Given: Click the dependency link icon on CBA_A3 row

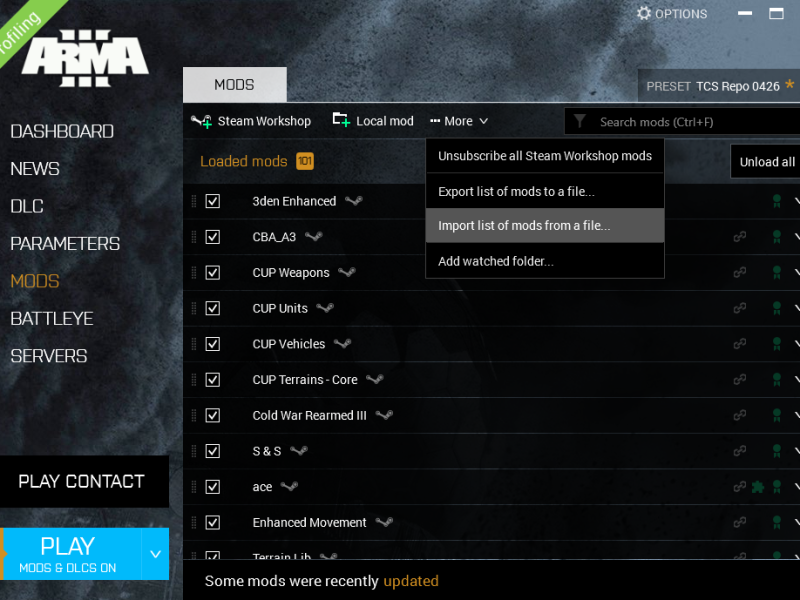Looking at the screenshot, I should [740, 237].
